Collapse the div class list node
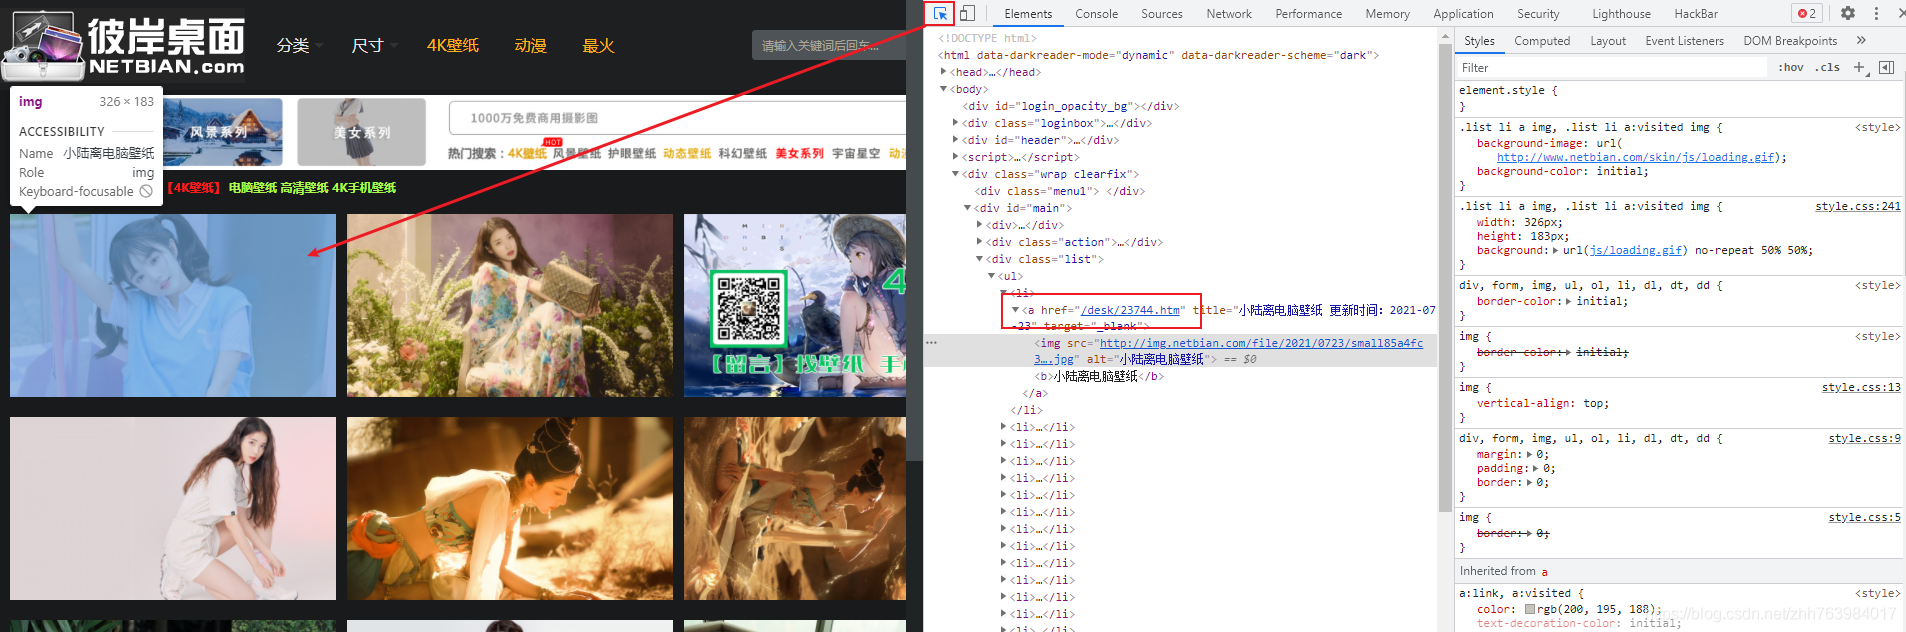 (979, 259)
